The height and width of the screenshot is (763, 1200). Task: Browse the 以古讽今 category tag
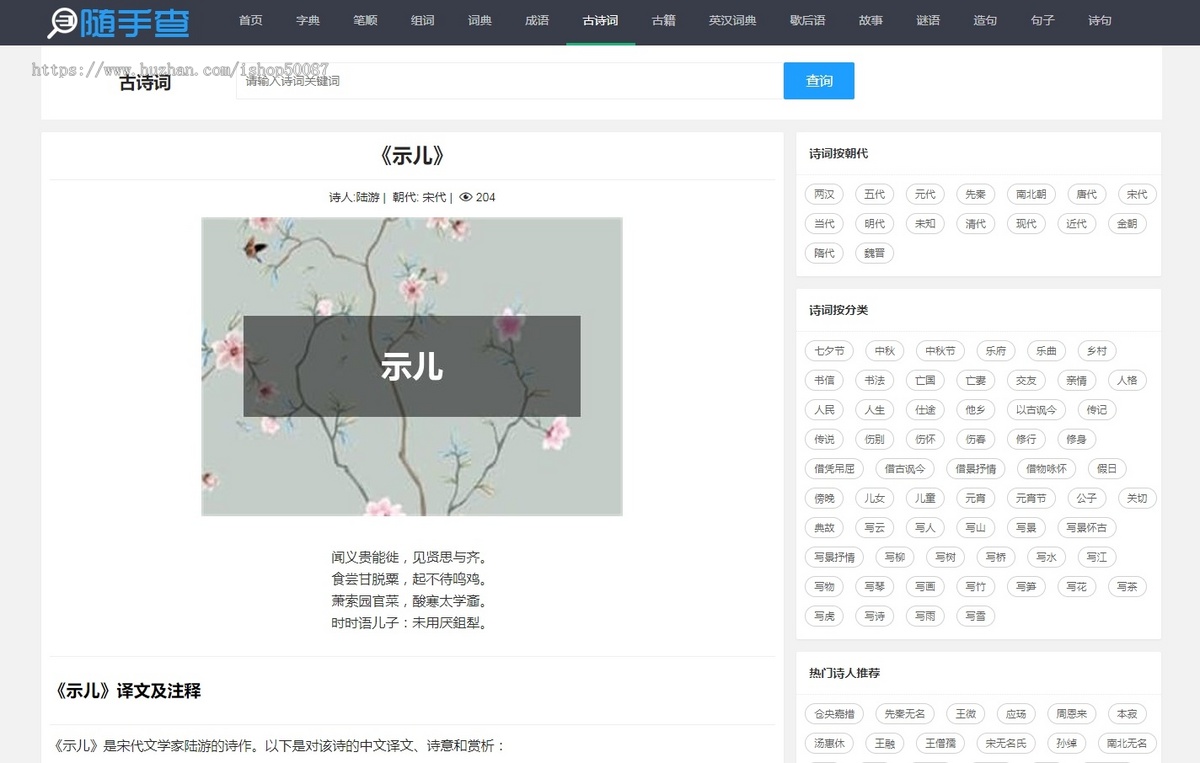click(1036, 410)
